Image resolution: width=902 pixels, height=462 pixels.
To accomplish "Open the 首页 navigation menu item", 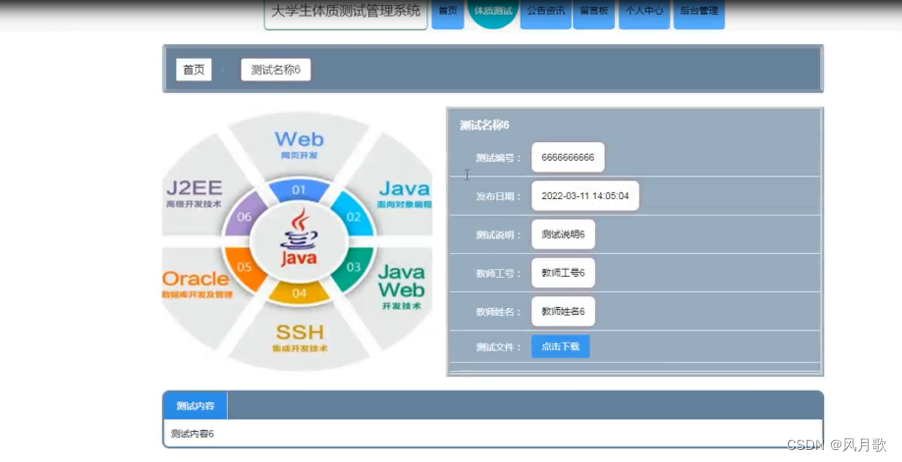I will click(x=448, y=13).
